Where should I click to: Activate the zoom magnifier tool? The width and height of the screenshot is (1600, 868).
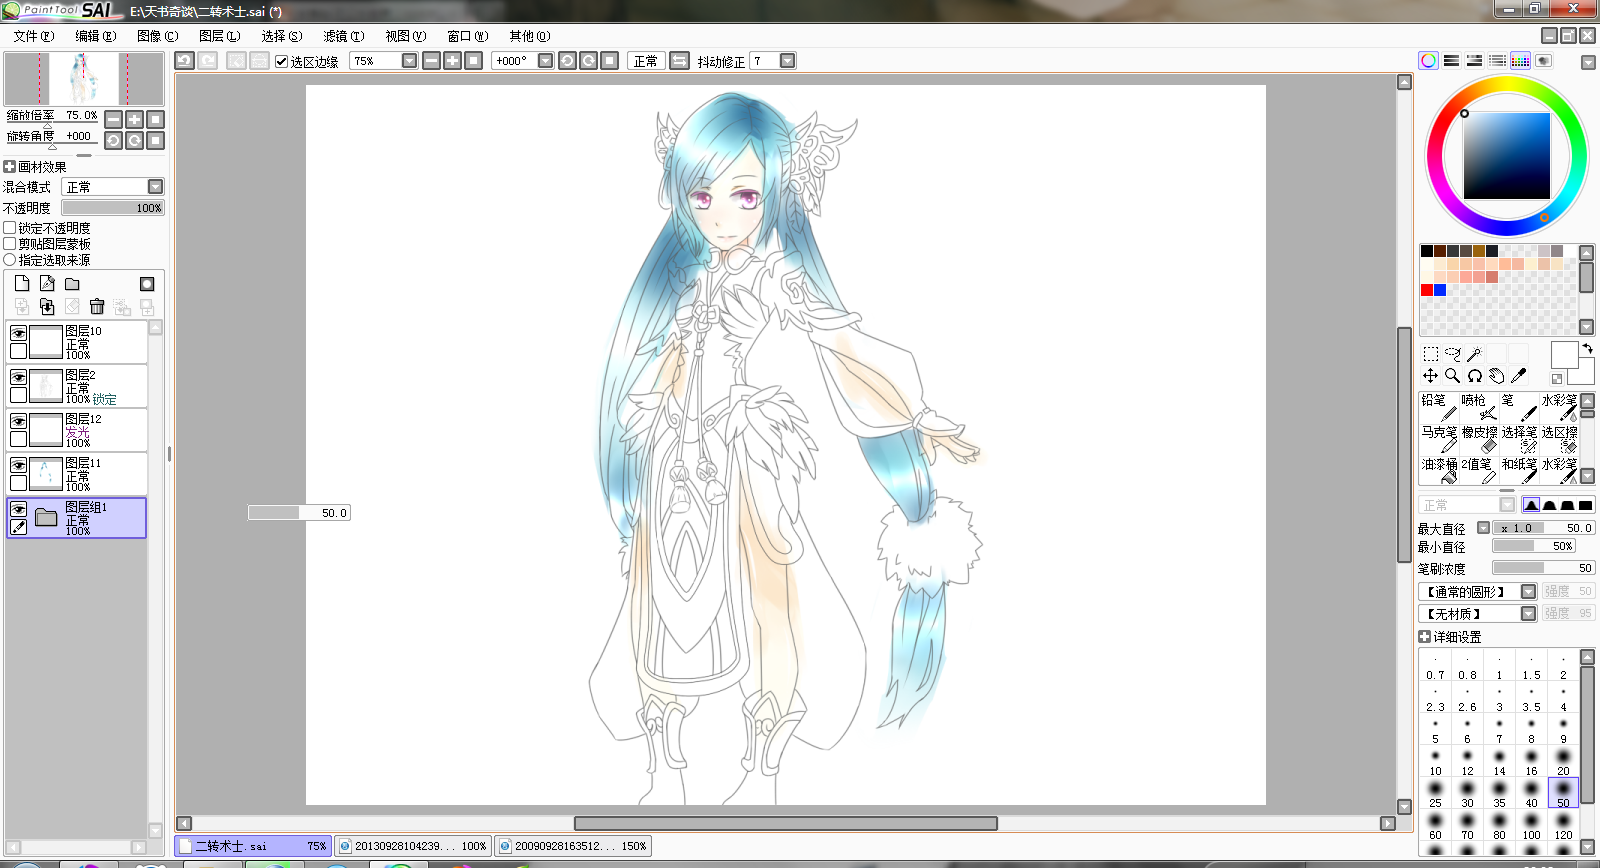click(1453, 376)
